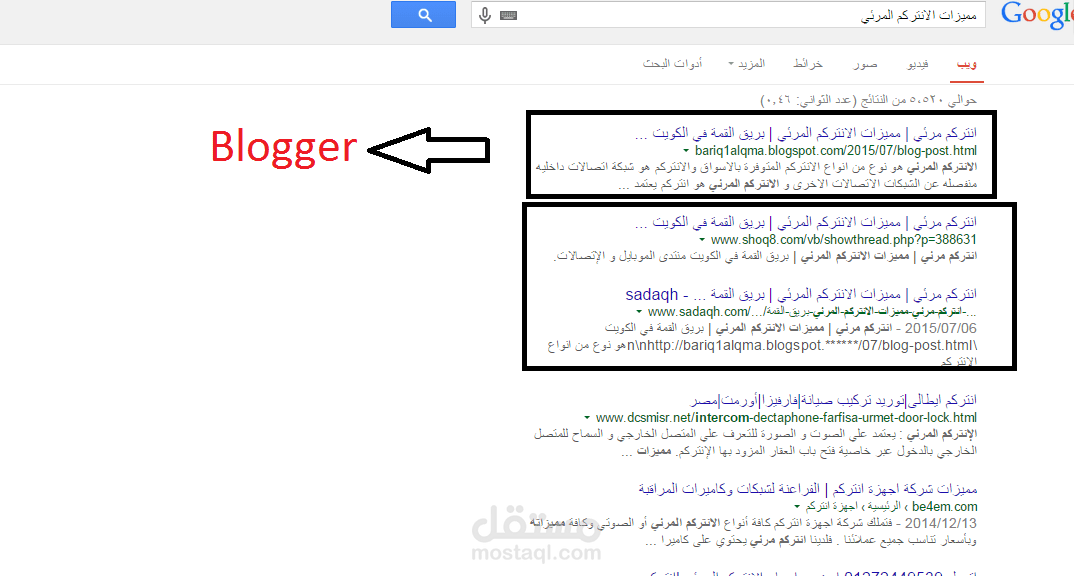This screenshot has height=576, width=1074.
Task: Switch to the صور tab
Action: [865, 64]
